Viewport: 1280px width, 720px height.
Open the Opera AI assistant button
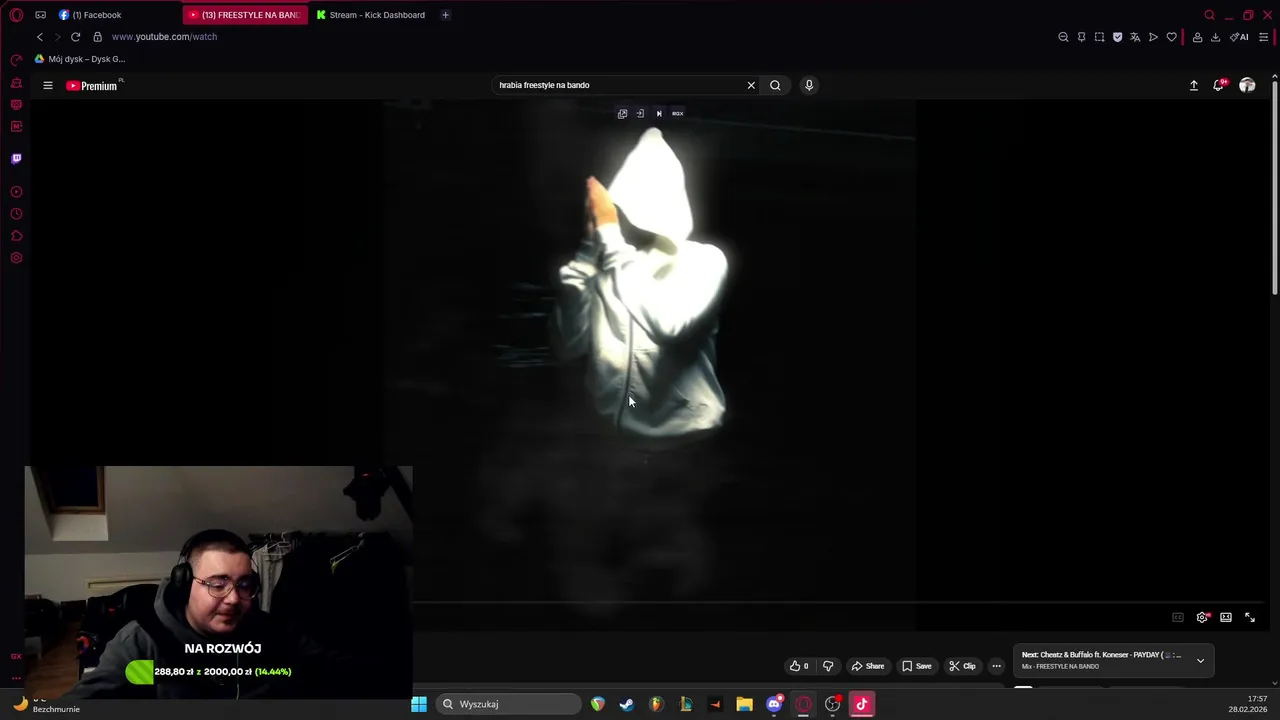click(x=1239, y=37)
